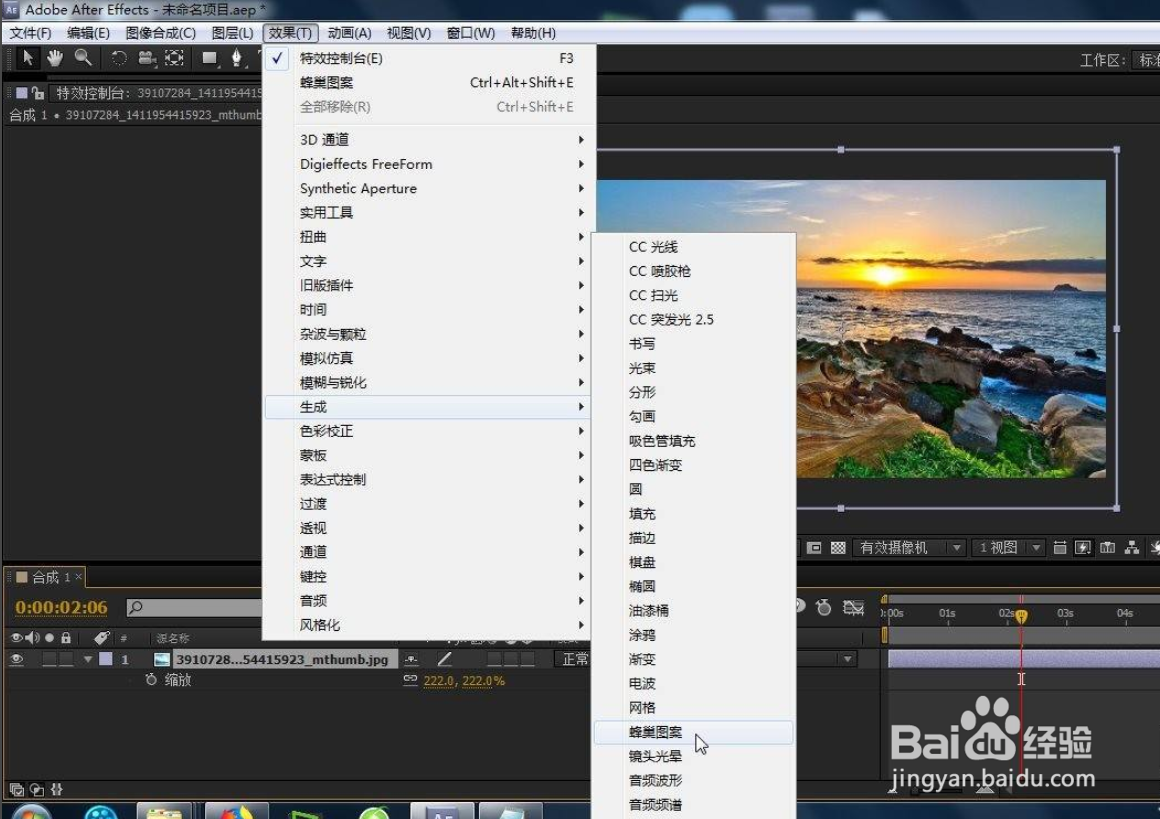Expand the 模糊与锐化 submenu

point(430,382)
